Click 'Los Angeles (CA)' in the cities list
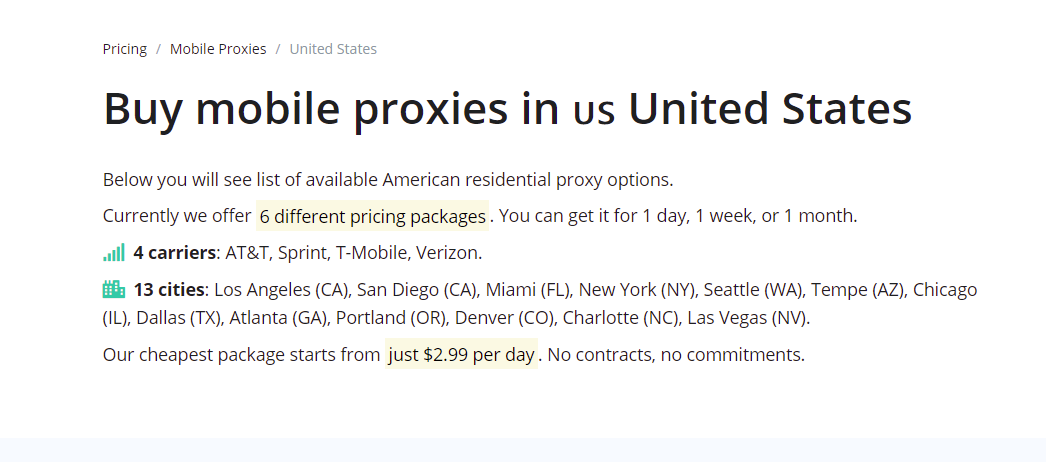Viewport: 1046px width, 462px height. (282, 290)
